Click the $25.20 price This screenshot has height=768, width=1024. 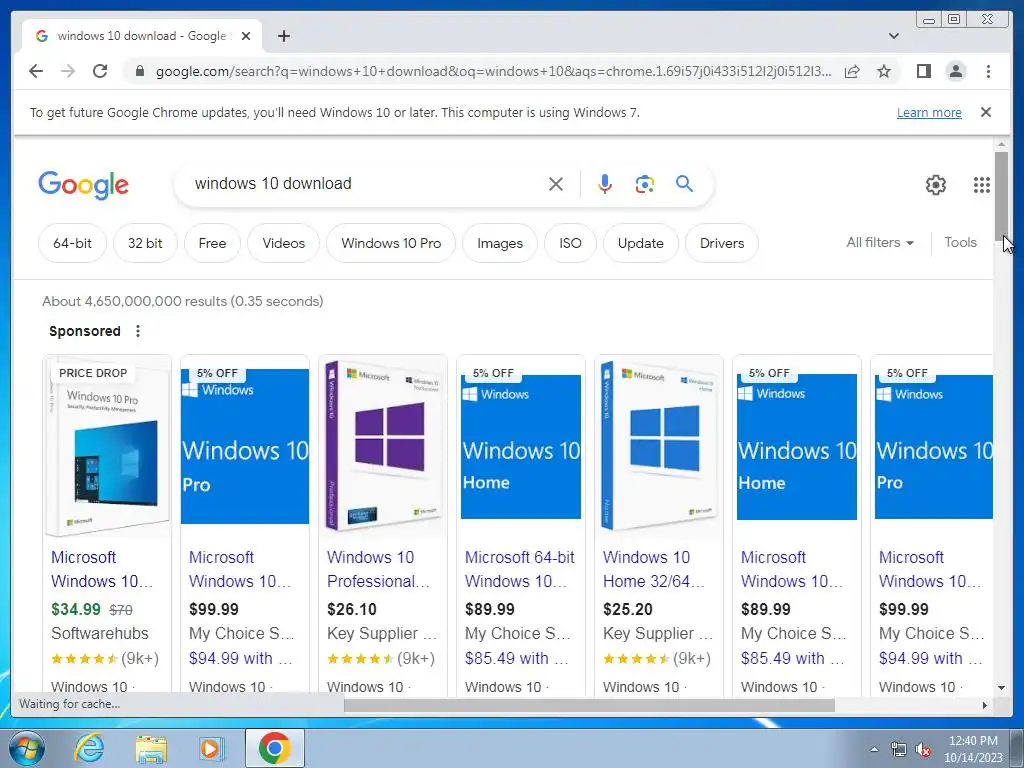(x=628, y=609)
